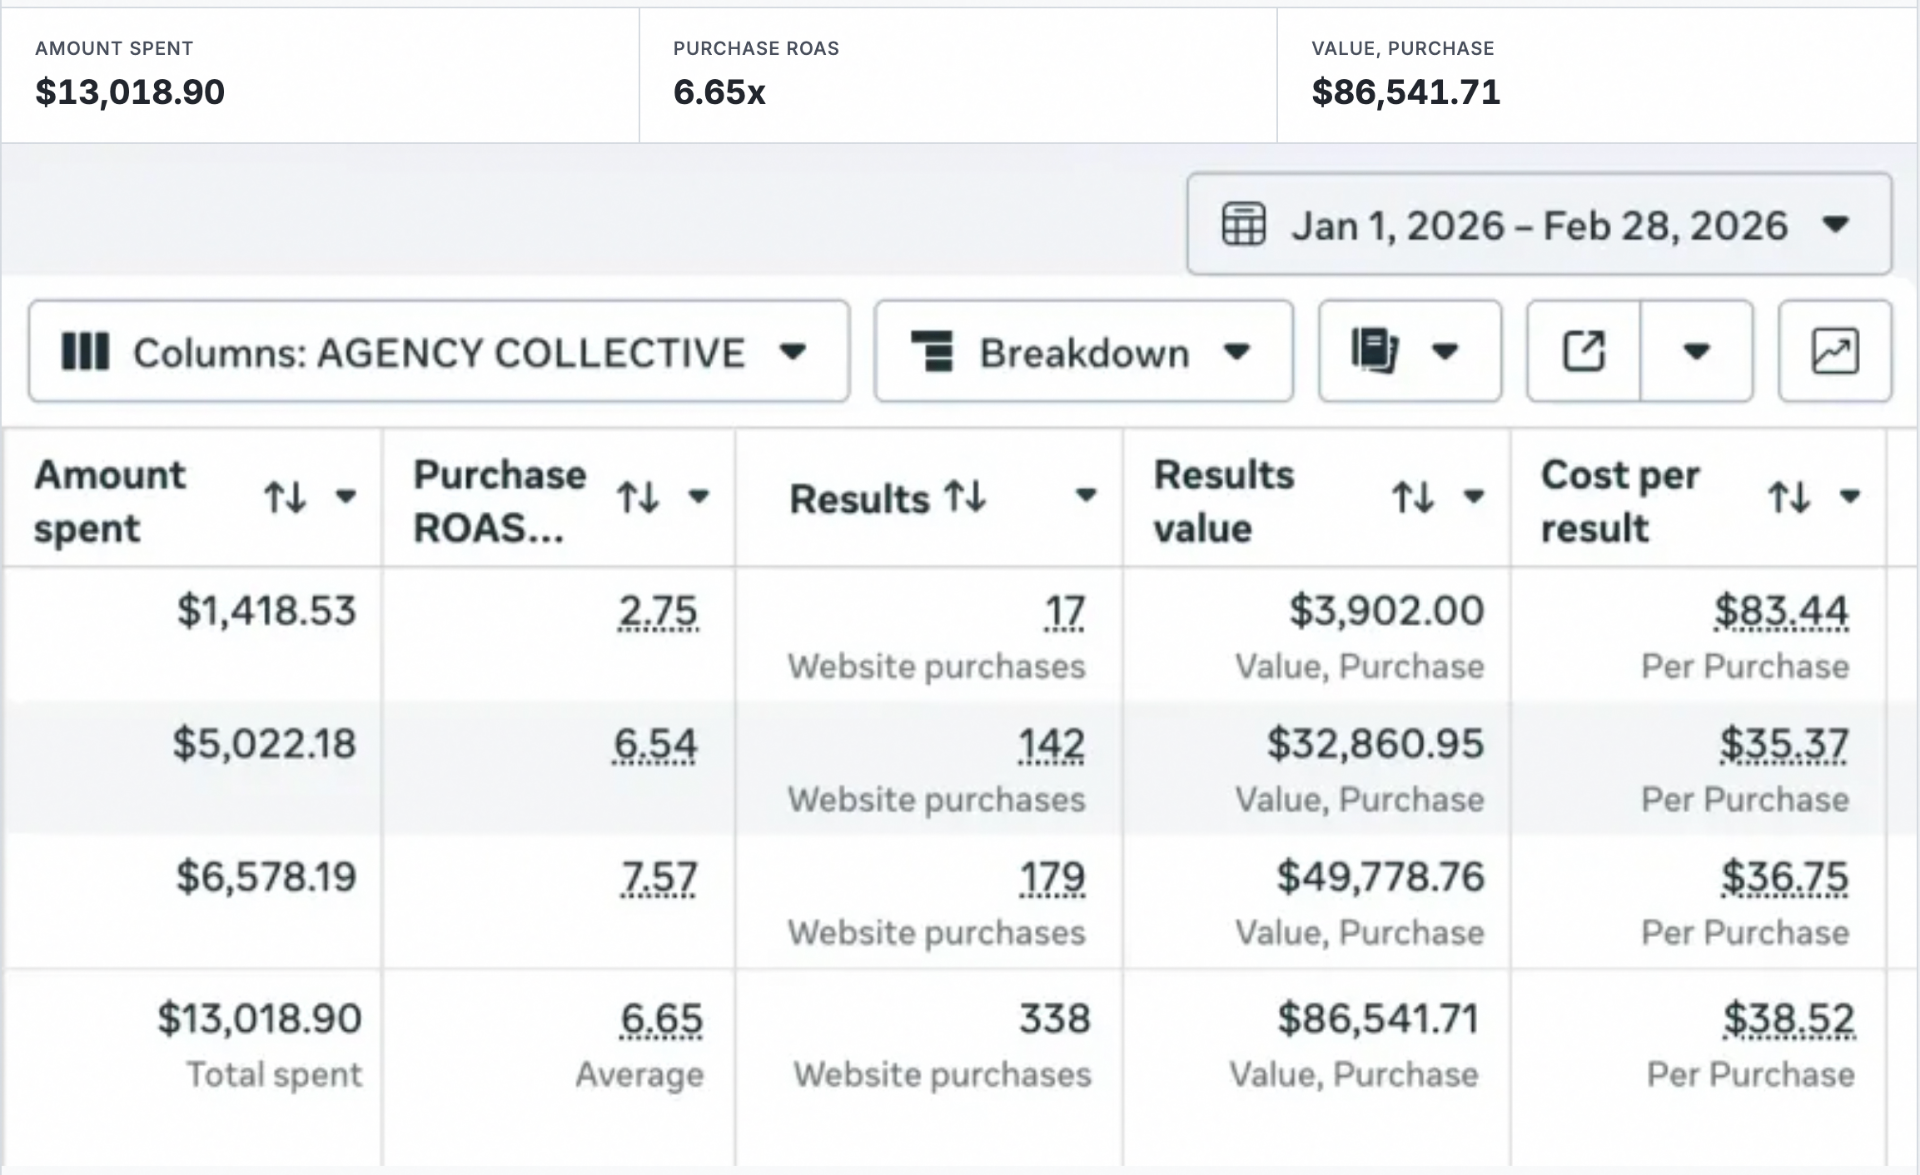Click the Breakdown stacked-lines icon
The width and height of the screenshot is (1920, 1175).
tap(932, 352)
